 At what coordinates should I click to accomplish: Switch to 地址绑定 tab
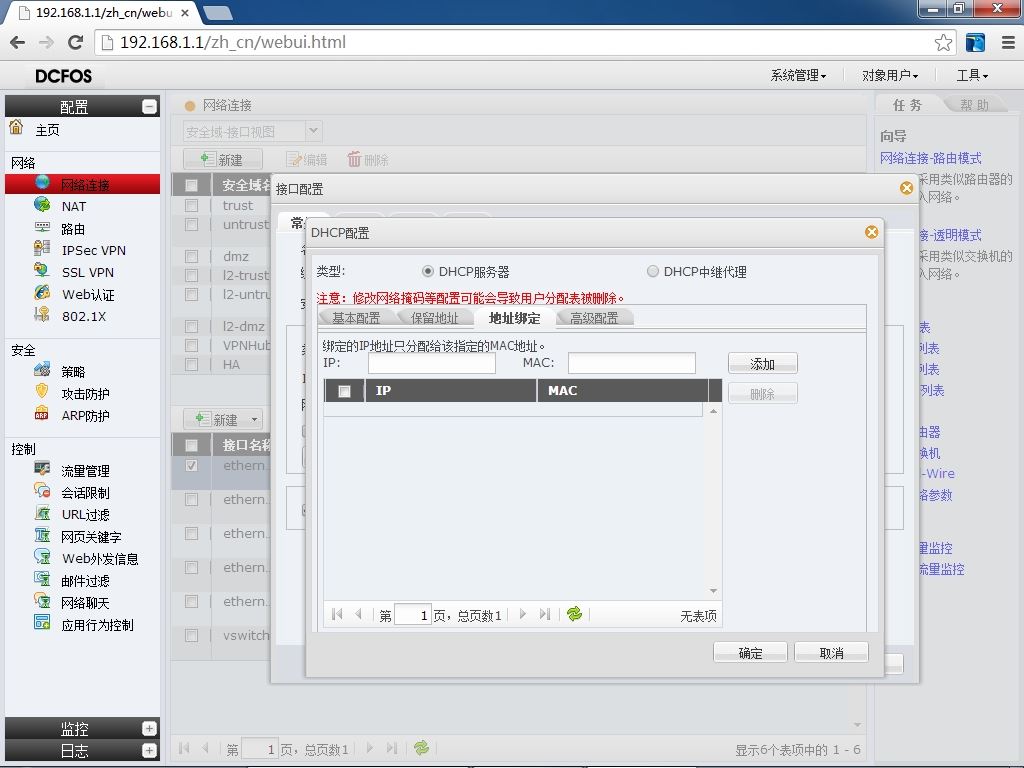click(515, 318)
